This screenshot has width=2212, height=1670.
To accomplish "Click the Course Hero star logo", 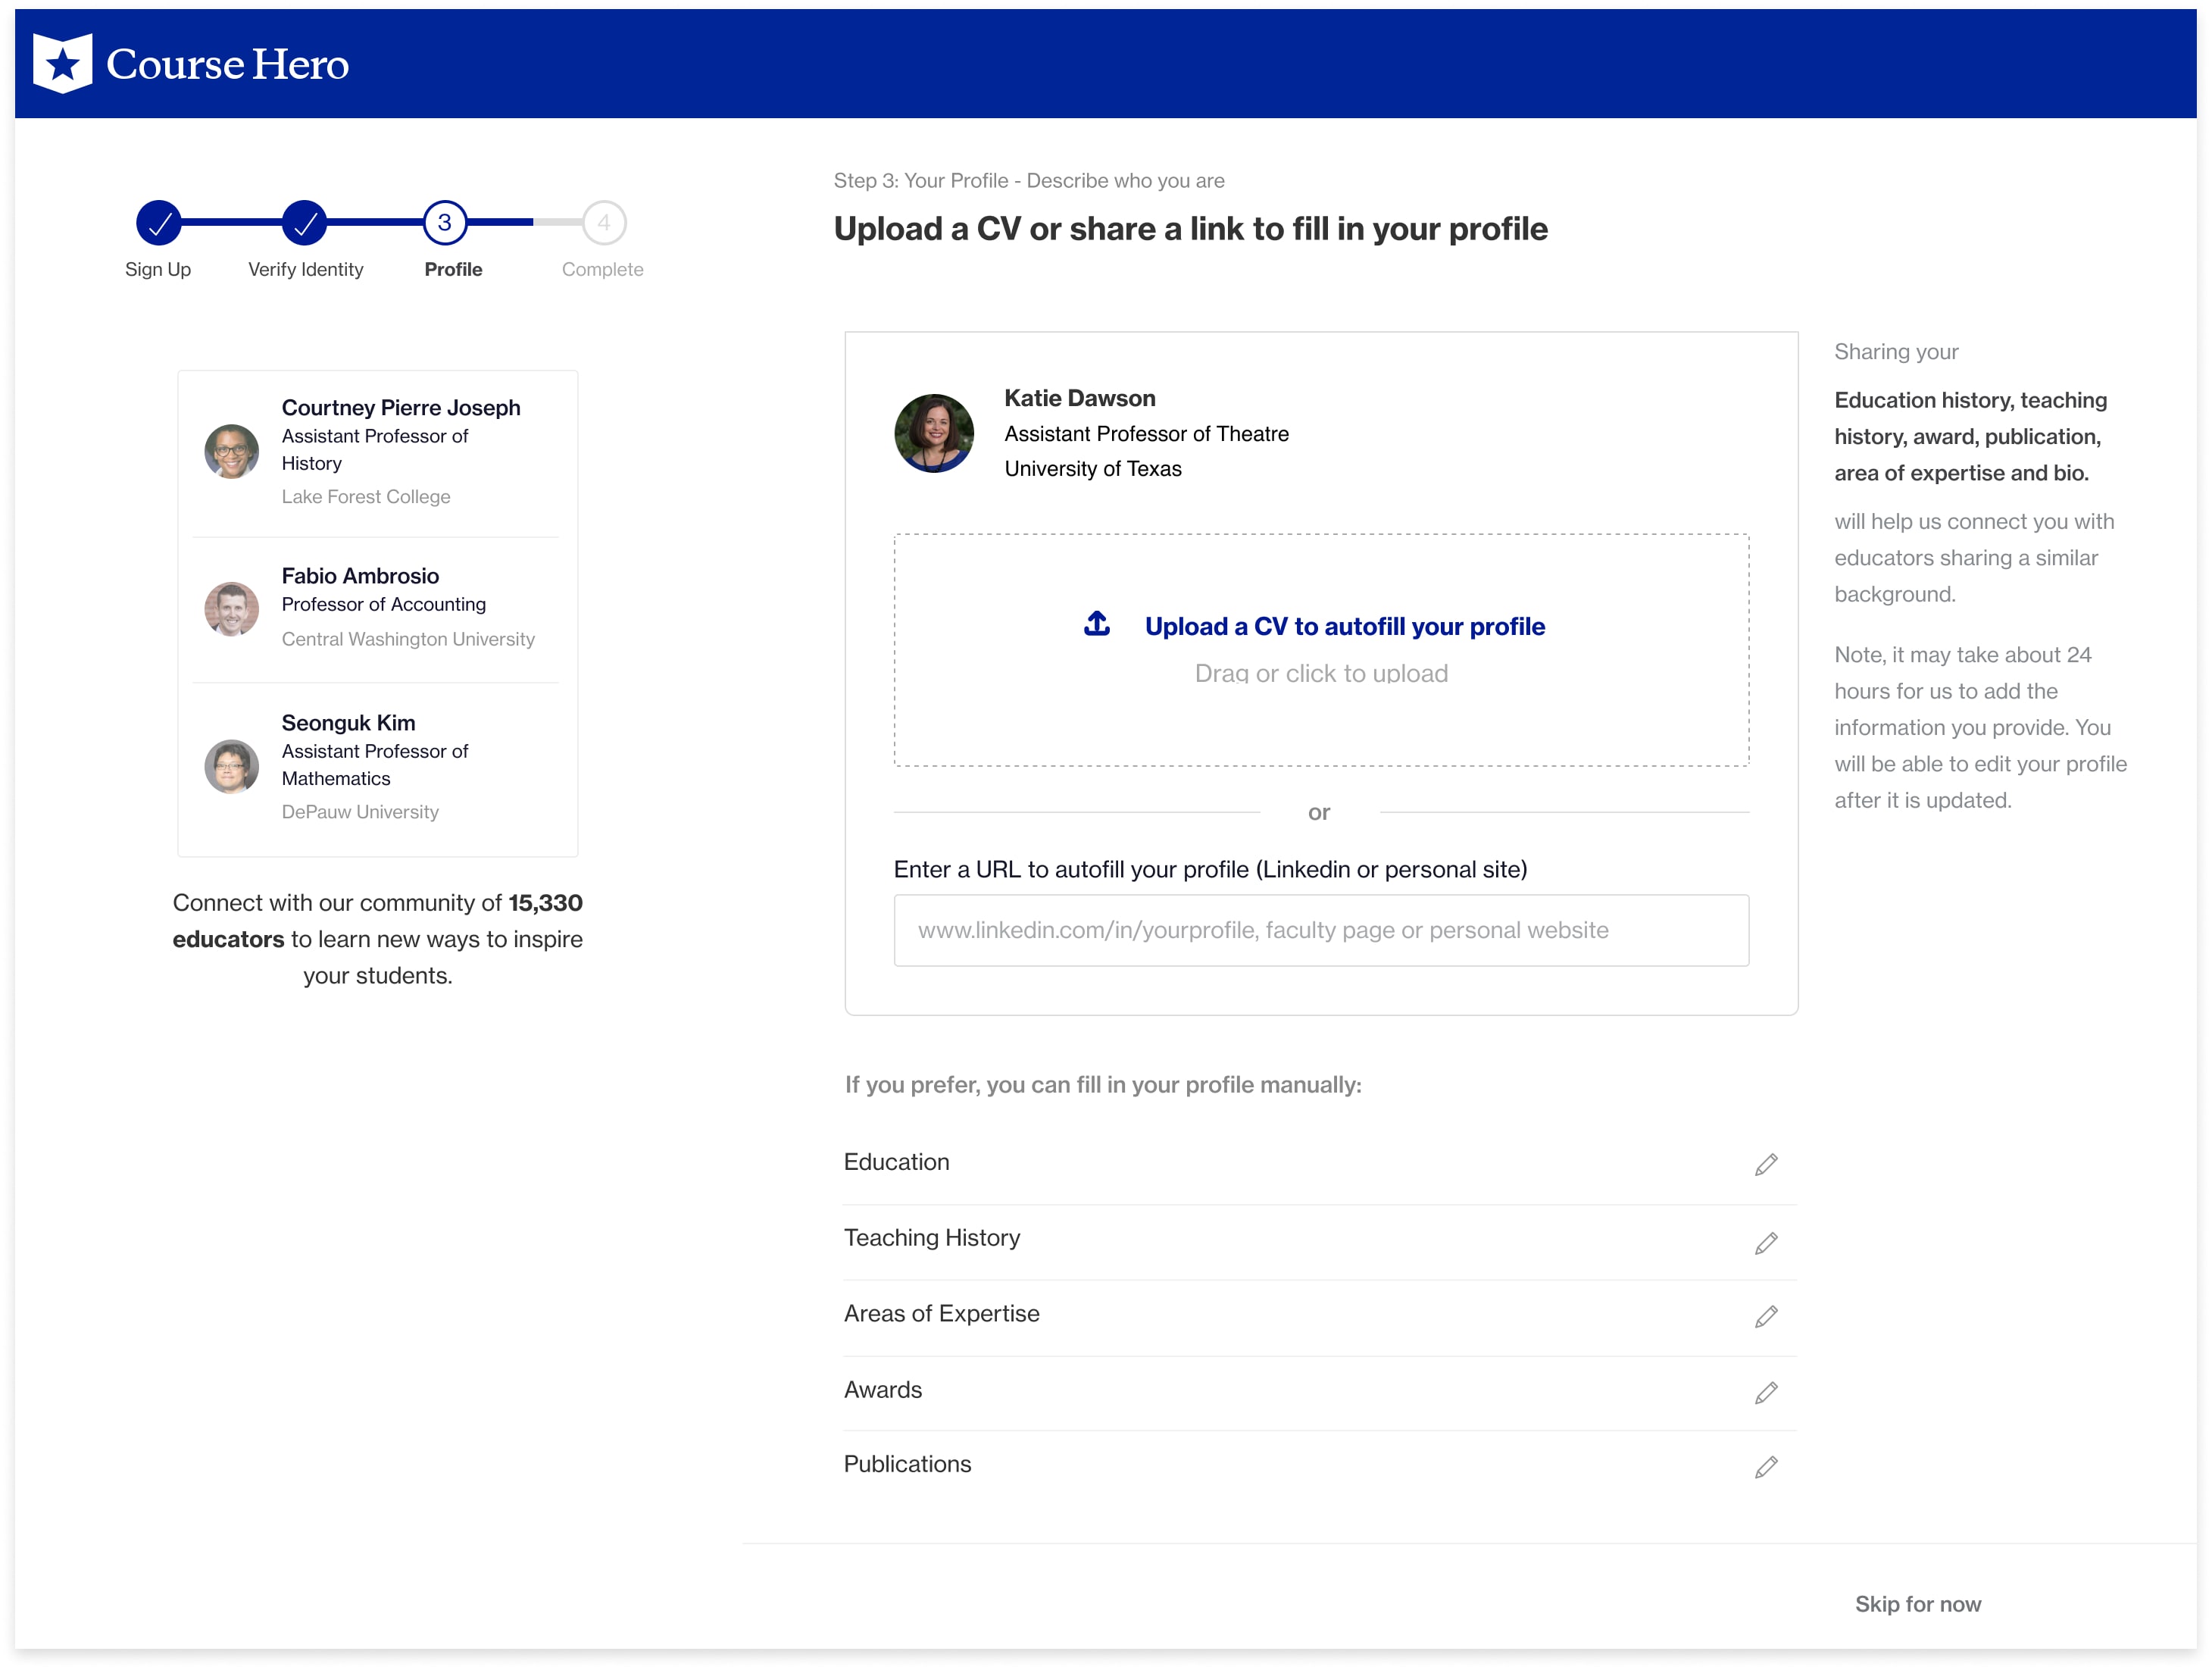I will tap(62, 63).
